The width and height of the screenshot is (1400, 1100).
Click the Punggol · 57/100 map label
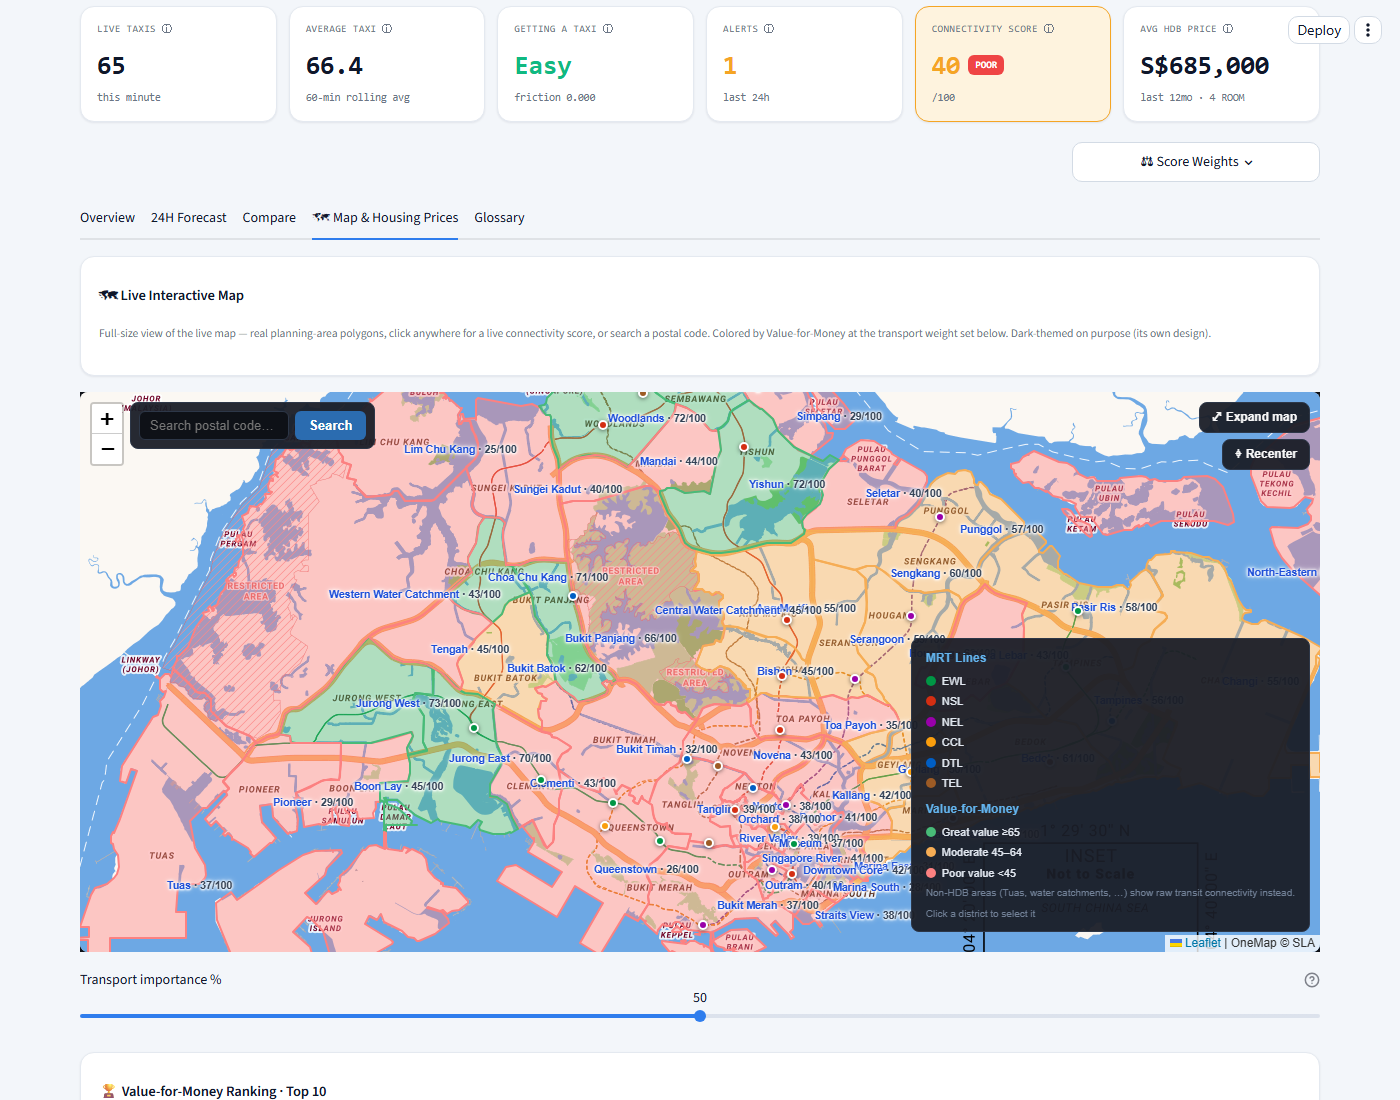point(1001,529)
